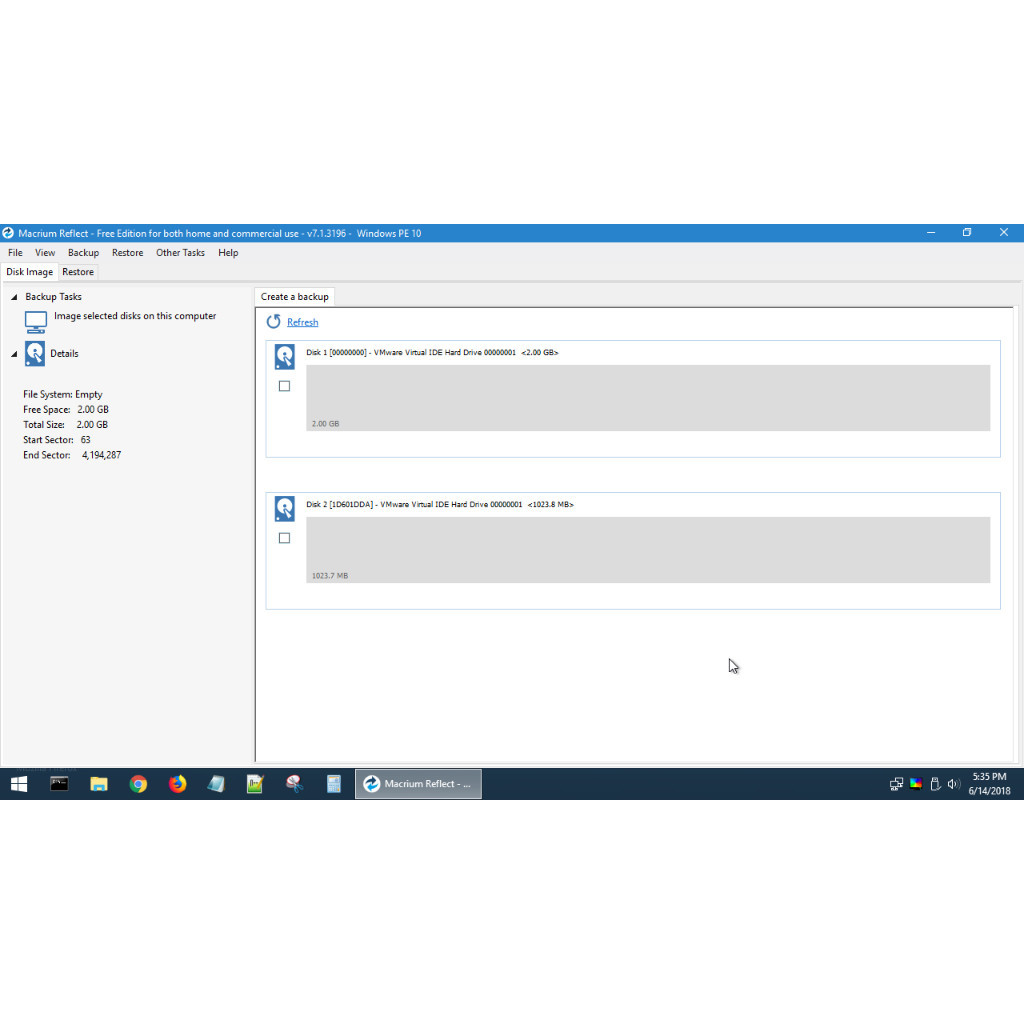Launch Firefox from the taskbar

point(177,784)
